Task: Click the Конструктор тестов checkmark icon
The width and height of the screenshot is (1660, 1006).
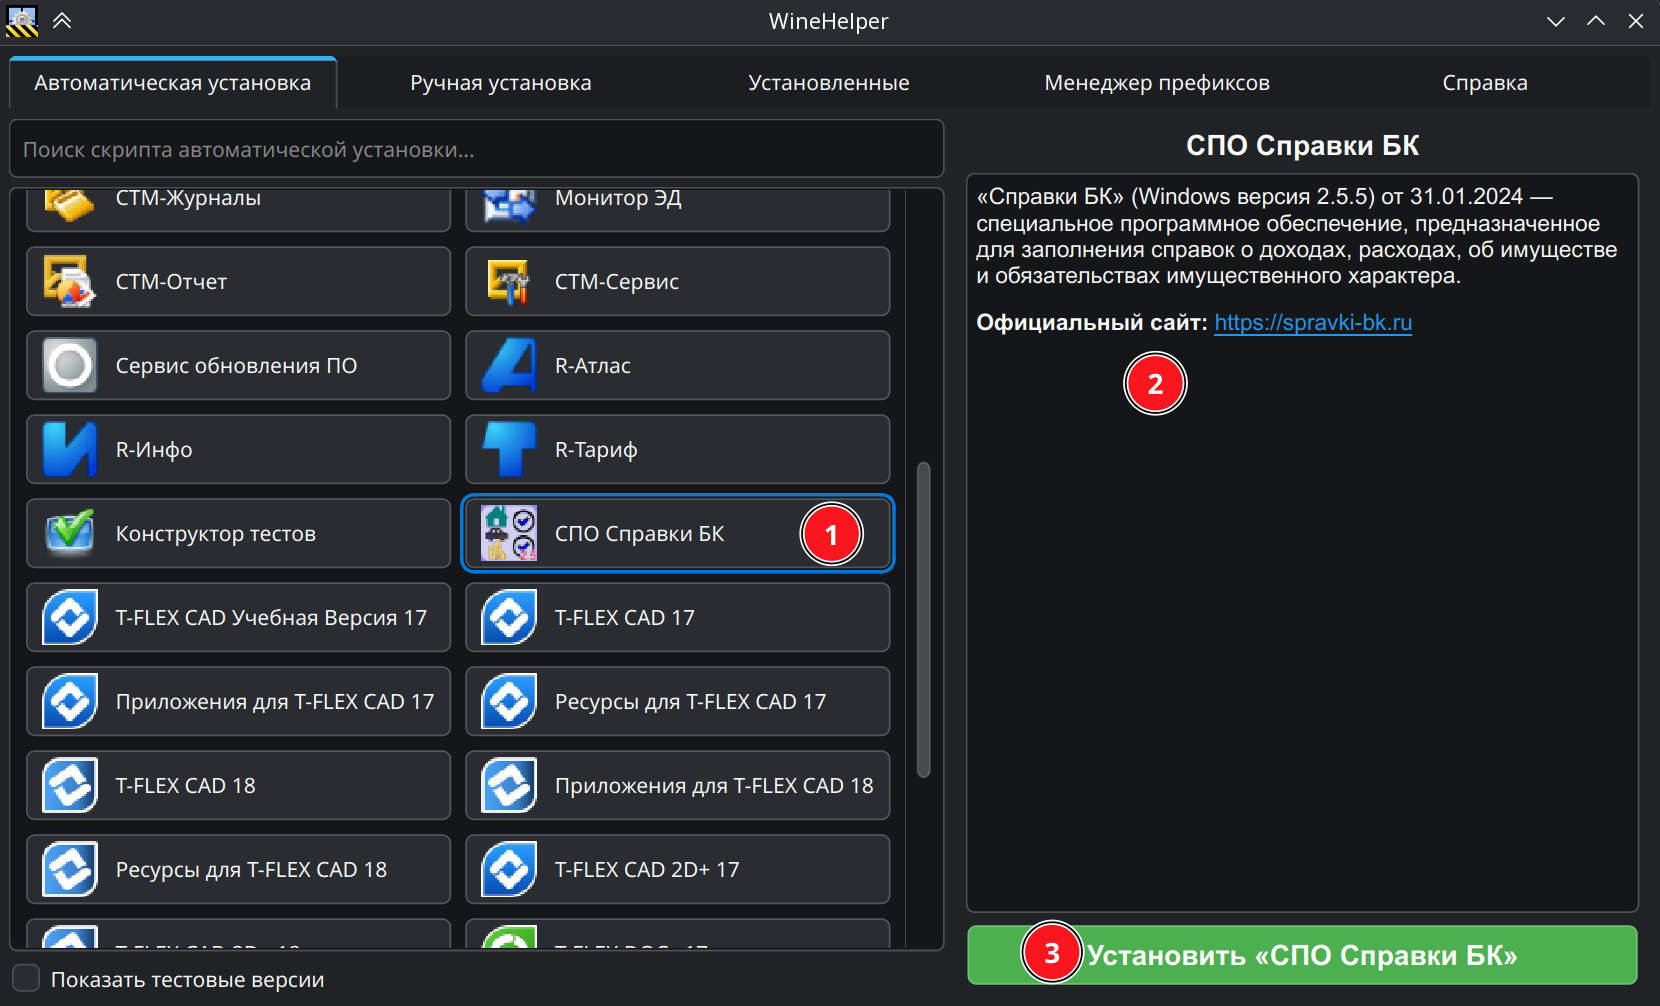Action: (x=69, y=534)
